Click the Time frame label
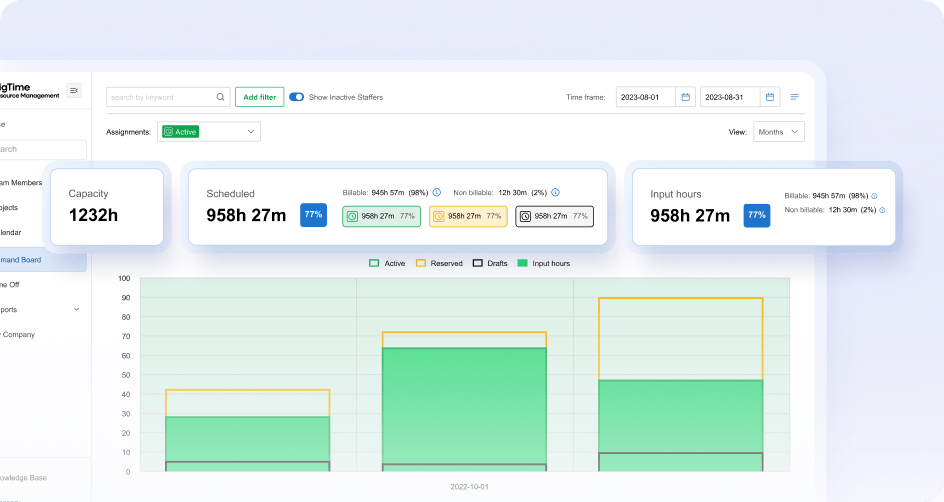Viewport: 944px width, 502px height. tap(586, 97)
